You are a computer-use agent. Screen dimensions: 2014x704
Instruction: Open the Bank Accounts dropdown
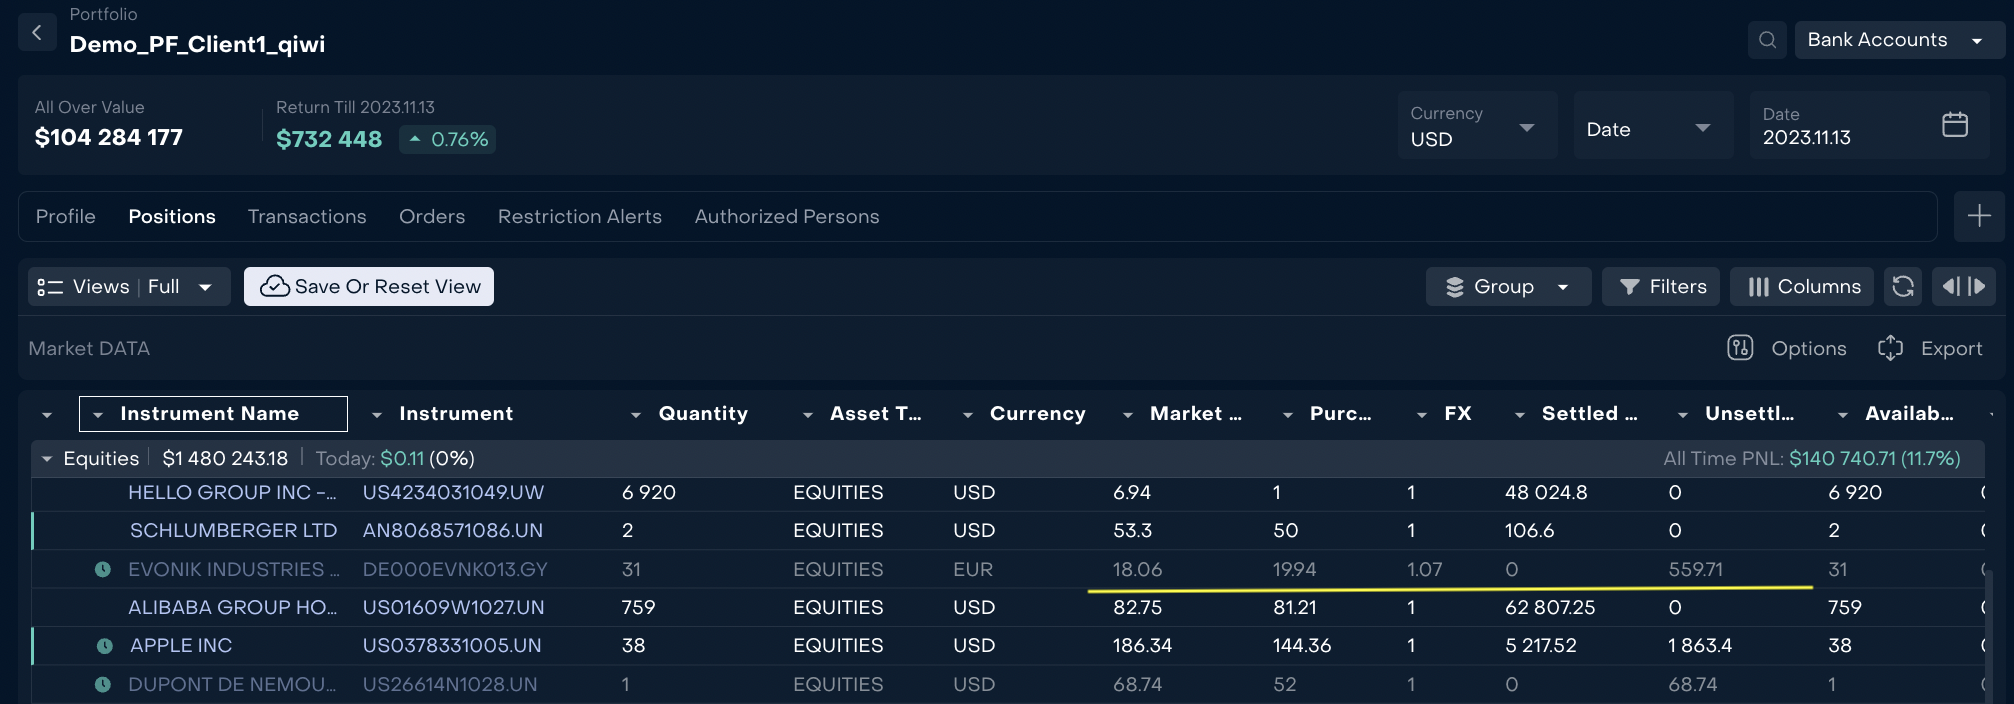click(1897, 40)
